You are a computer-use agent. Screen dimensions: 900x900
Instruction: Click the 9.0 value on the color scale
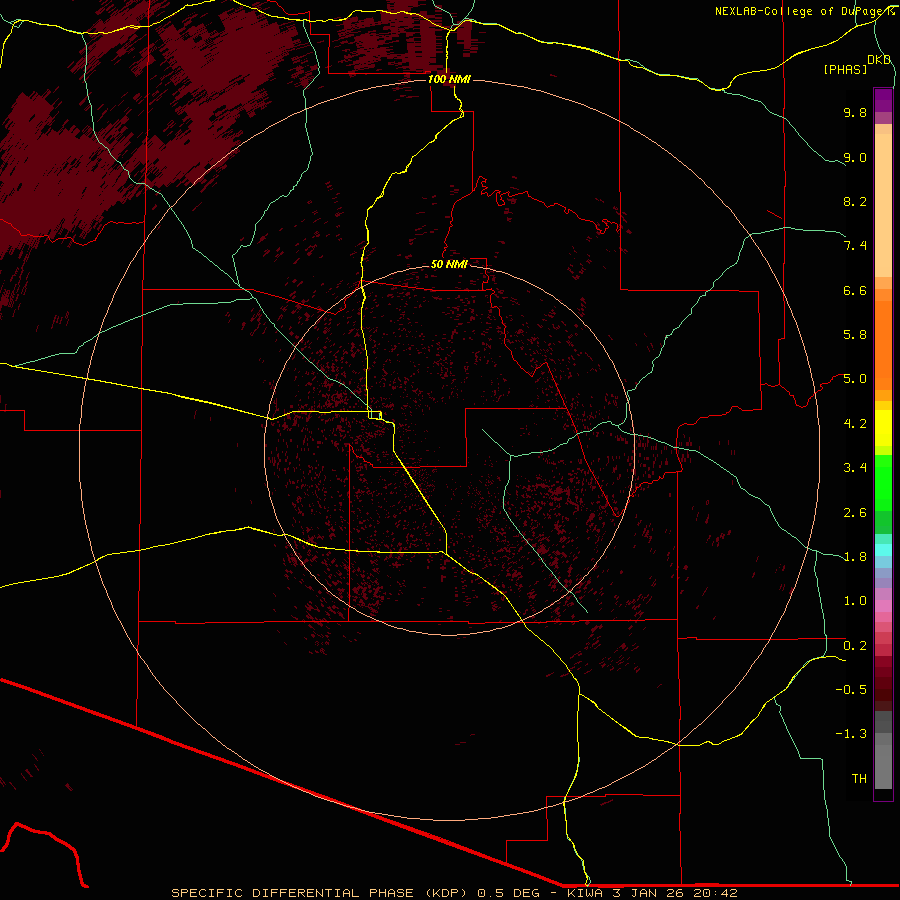point(855,157)
